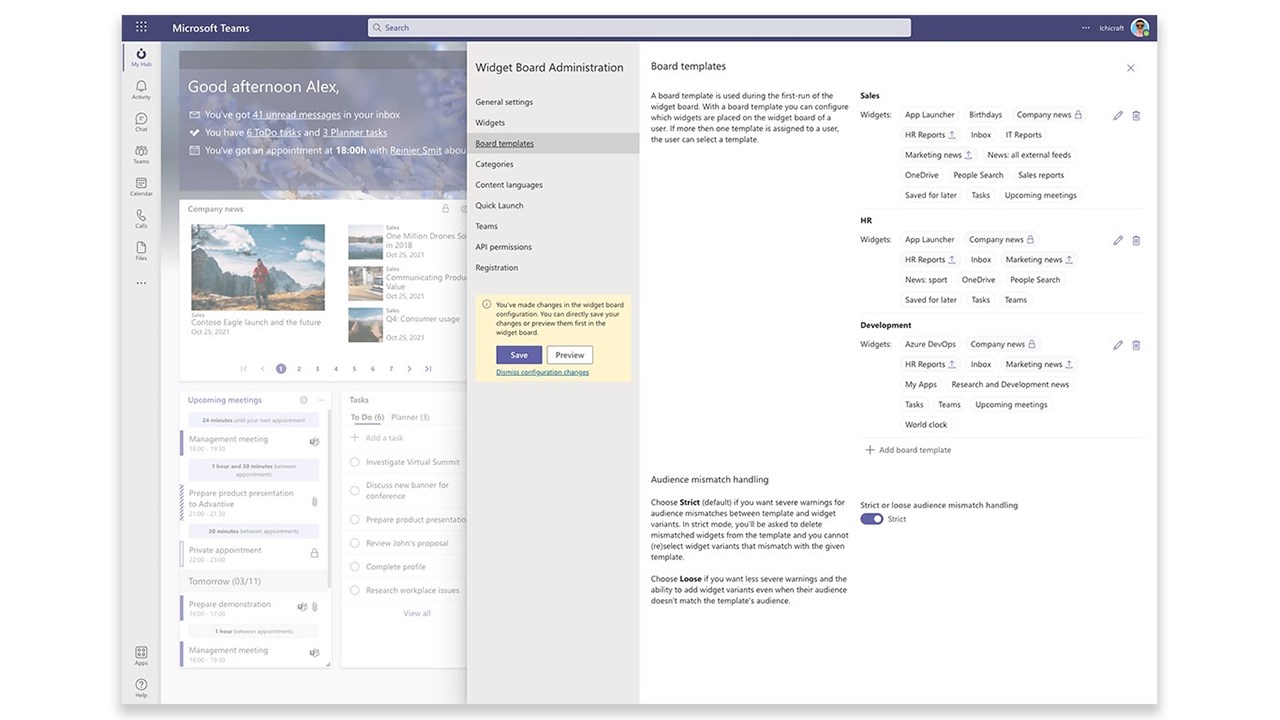View all tasks link
This screenshot has width=1280, height=720.
(x=417, y=613)
